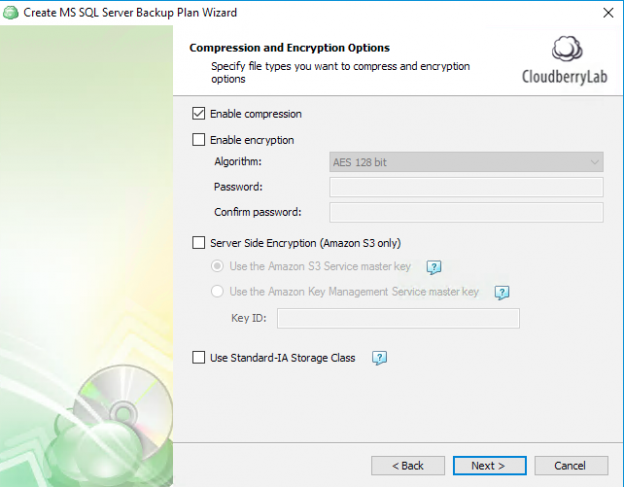Screen dimensions: 624x487
Task: Click the CloudberryLab cloud logo
Action: [567, 51]
